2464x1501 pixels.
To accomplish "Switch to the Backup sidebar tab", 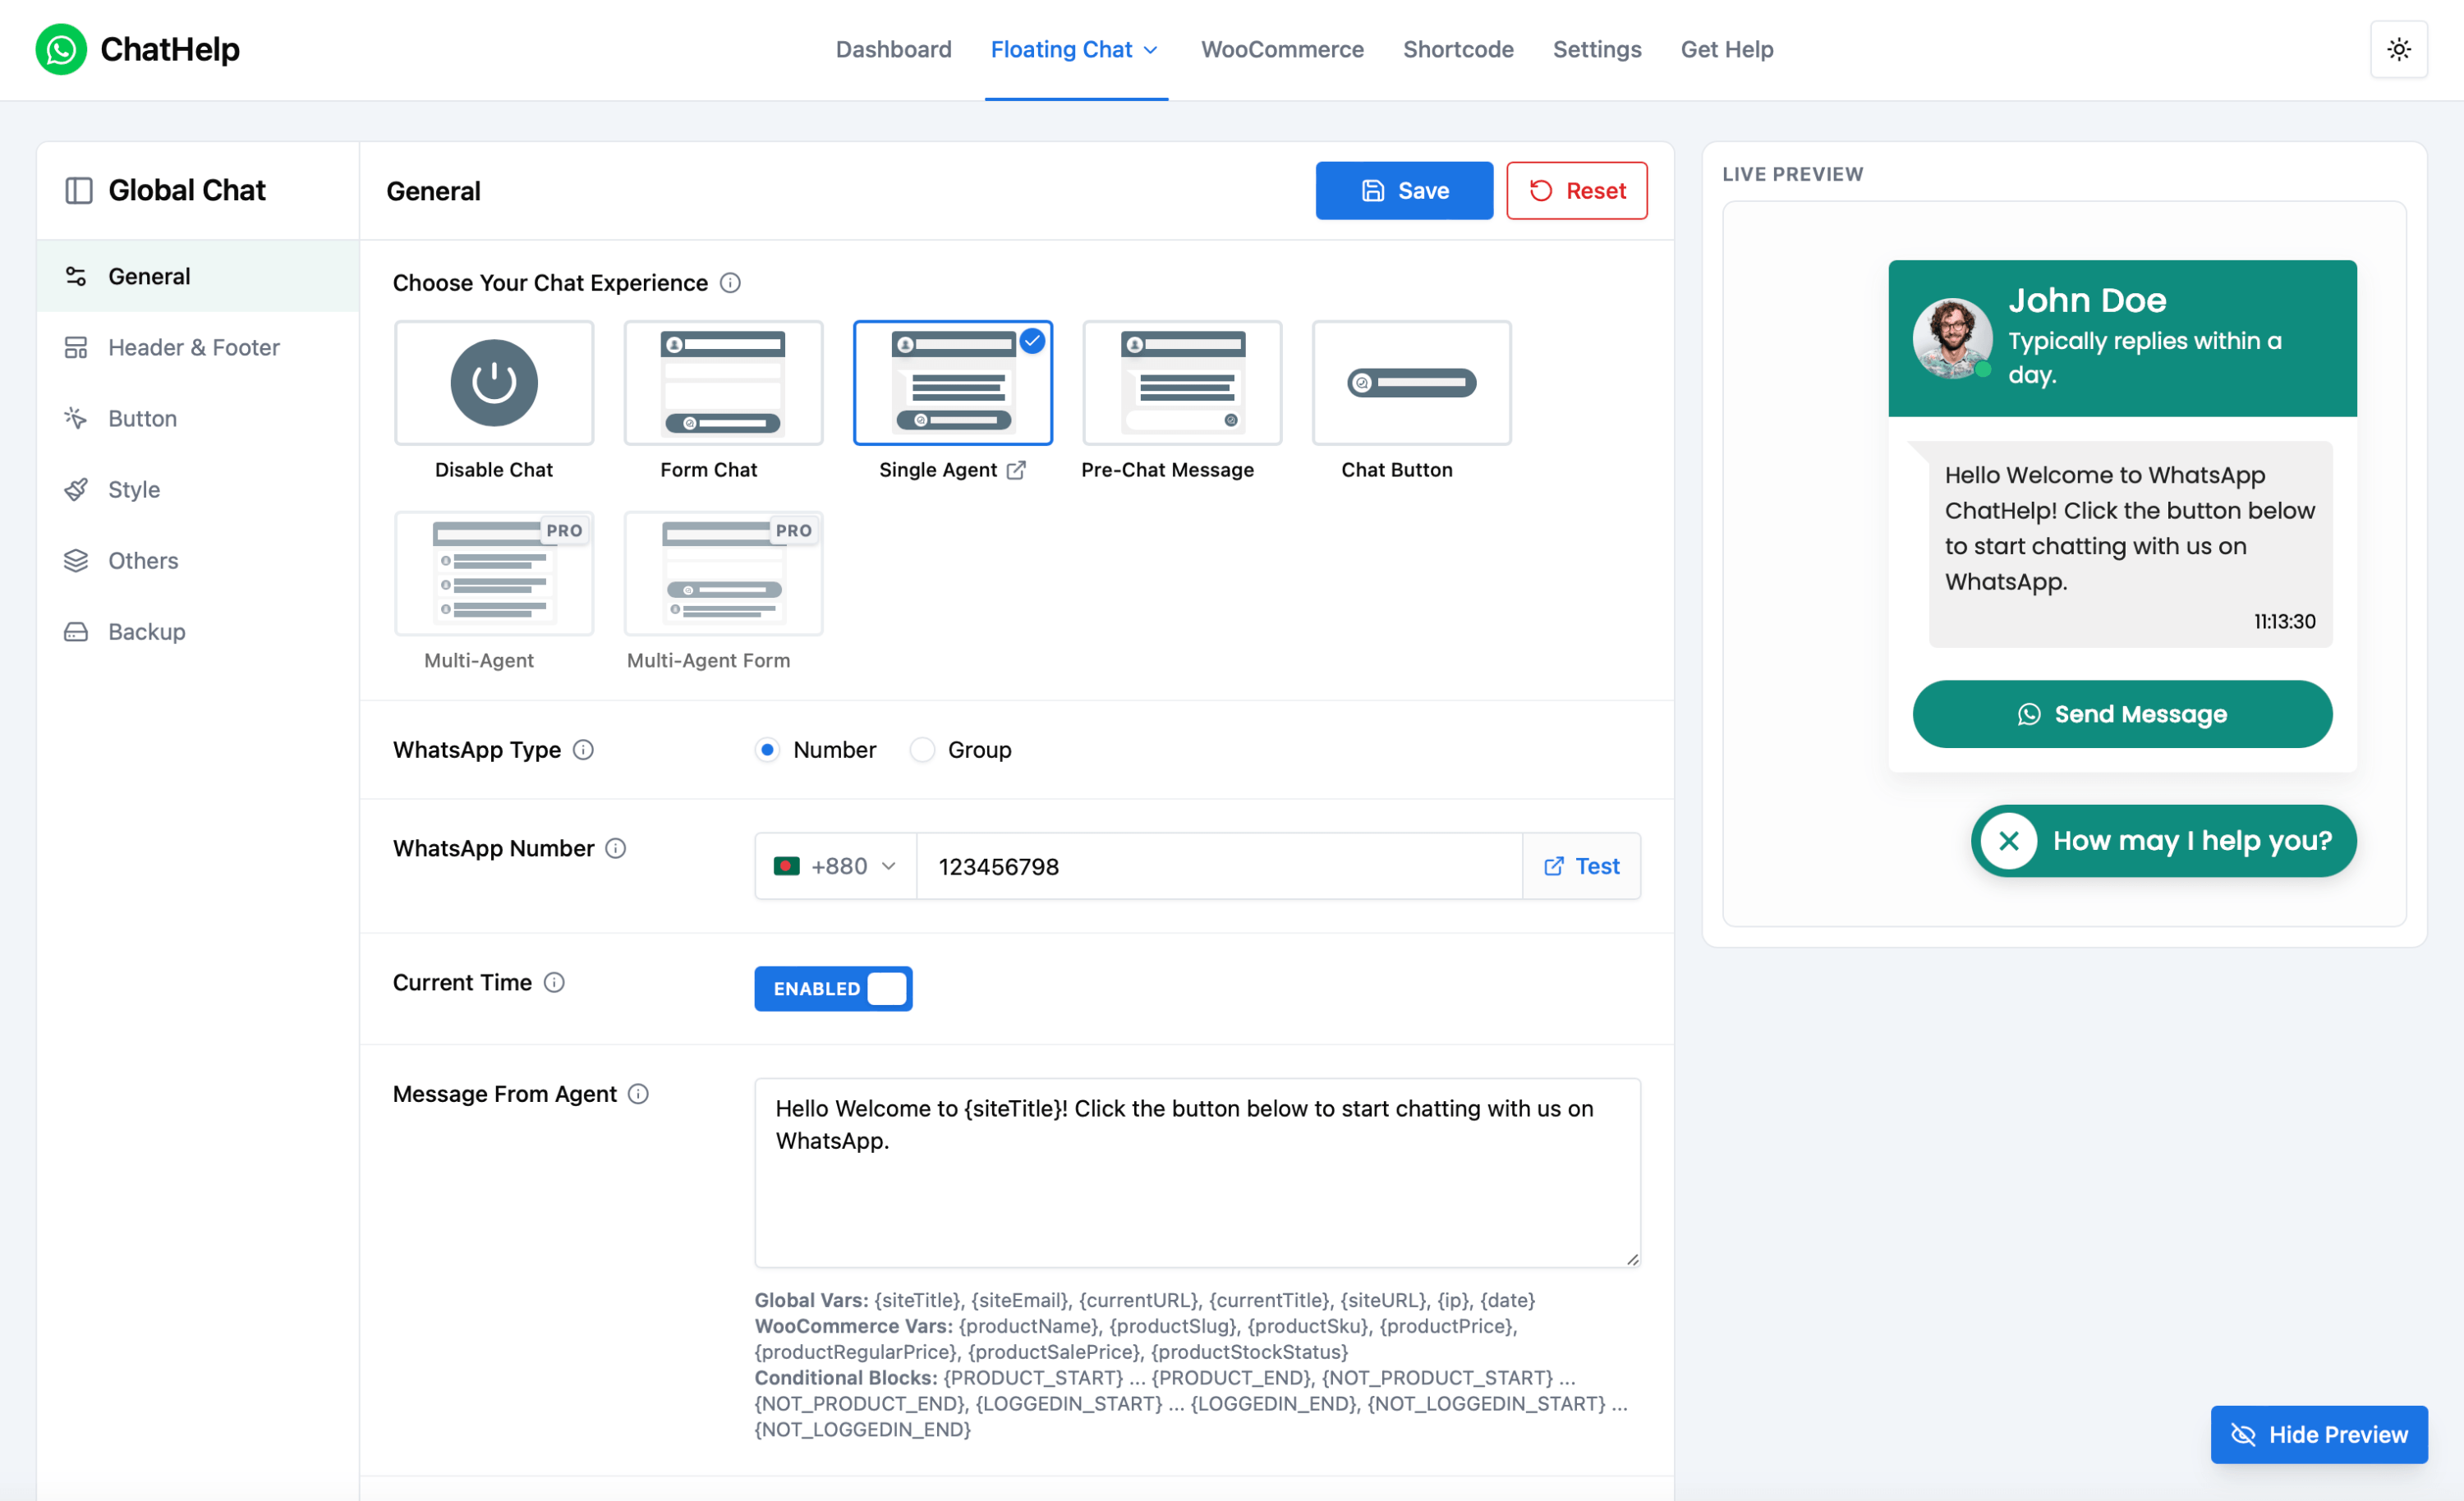I will point(198,631).
